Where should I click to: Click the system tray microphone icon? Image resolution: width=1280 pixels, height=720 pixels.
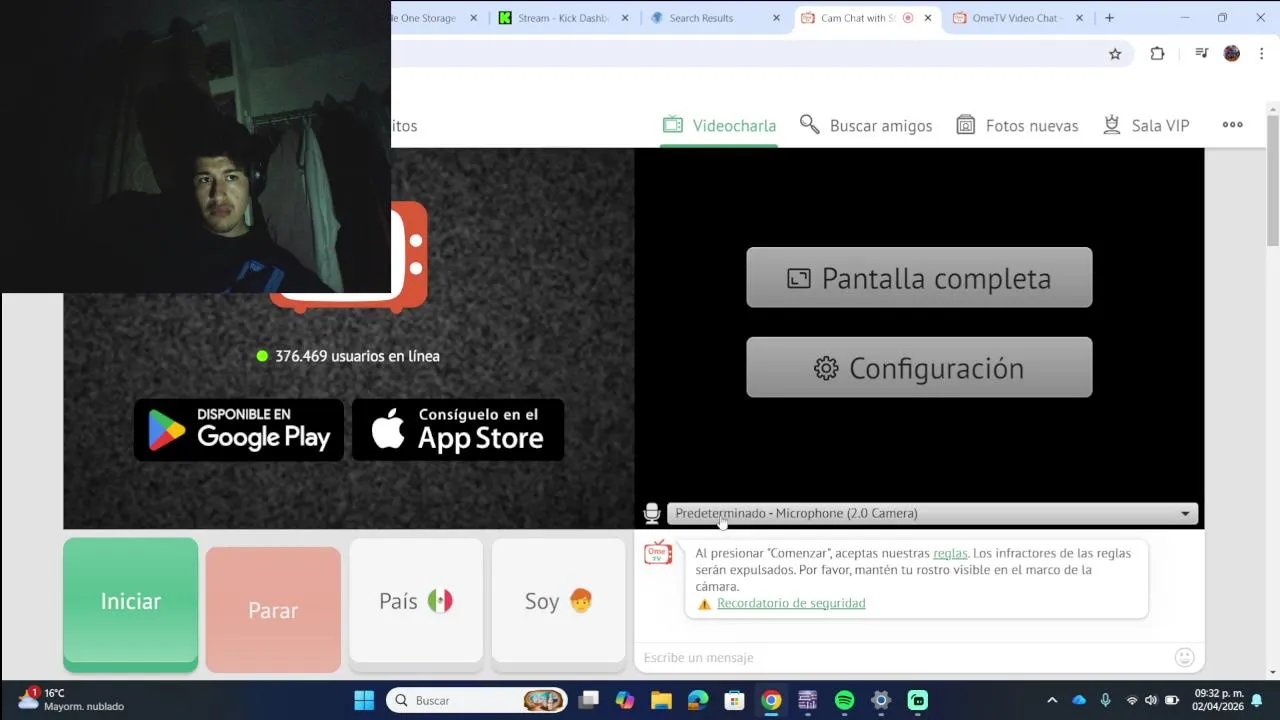(x=1105, y=700)
